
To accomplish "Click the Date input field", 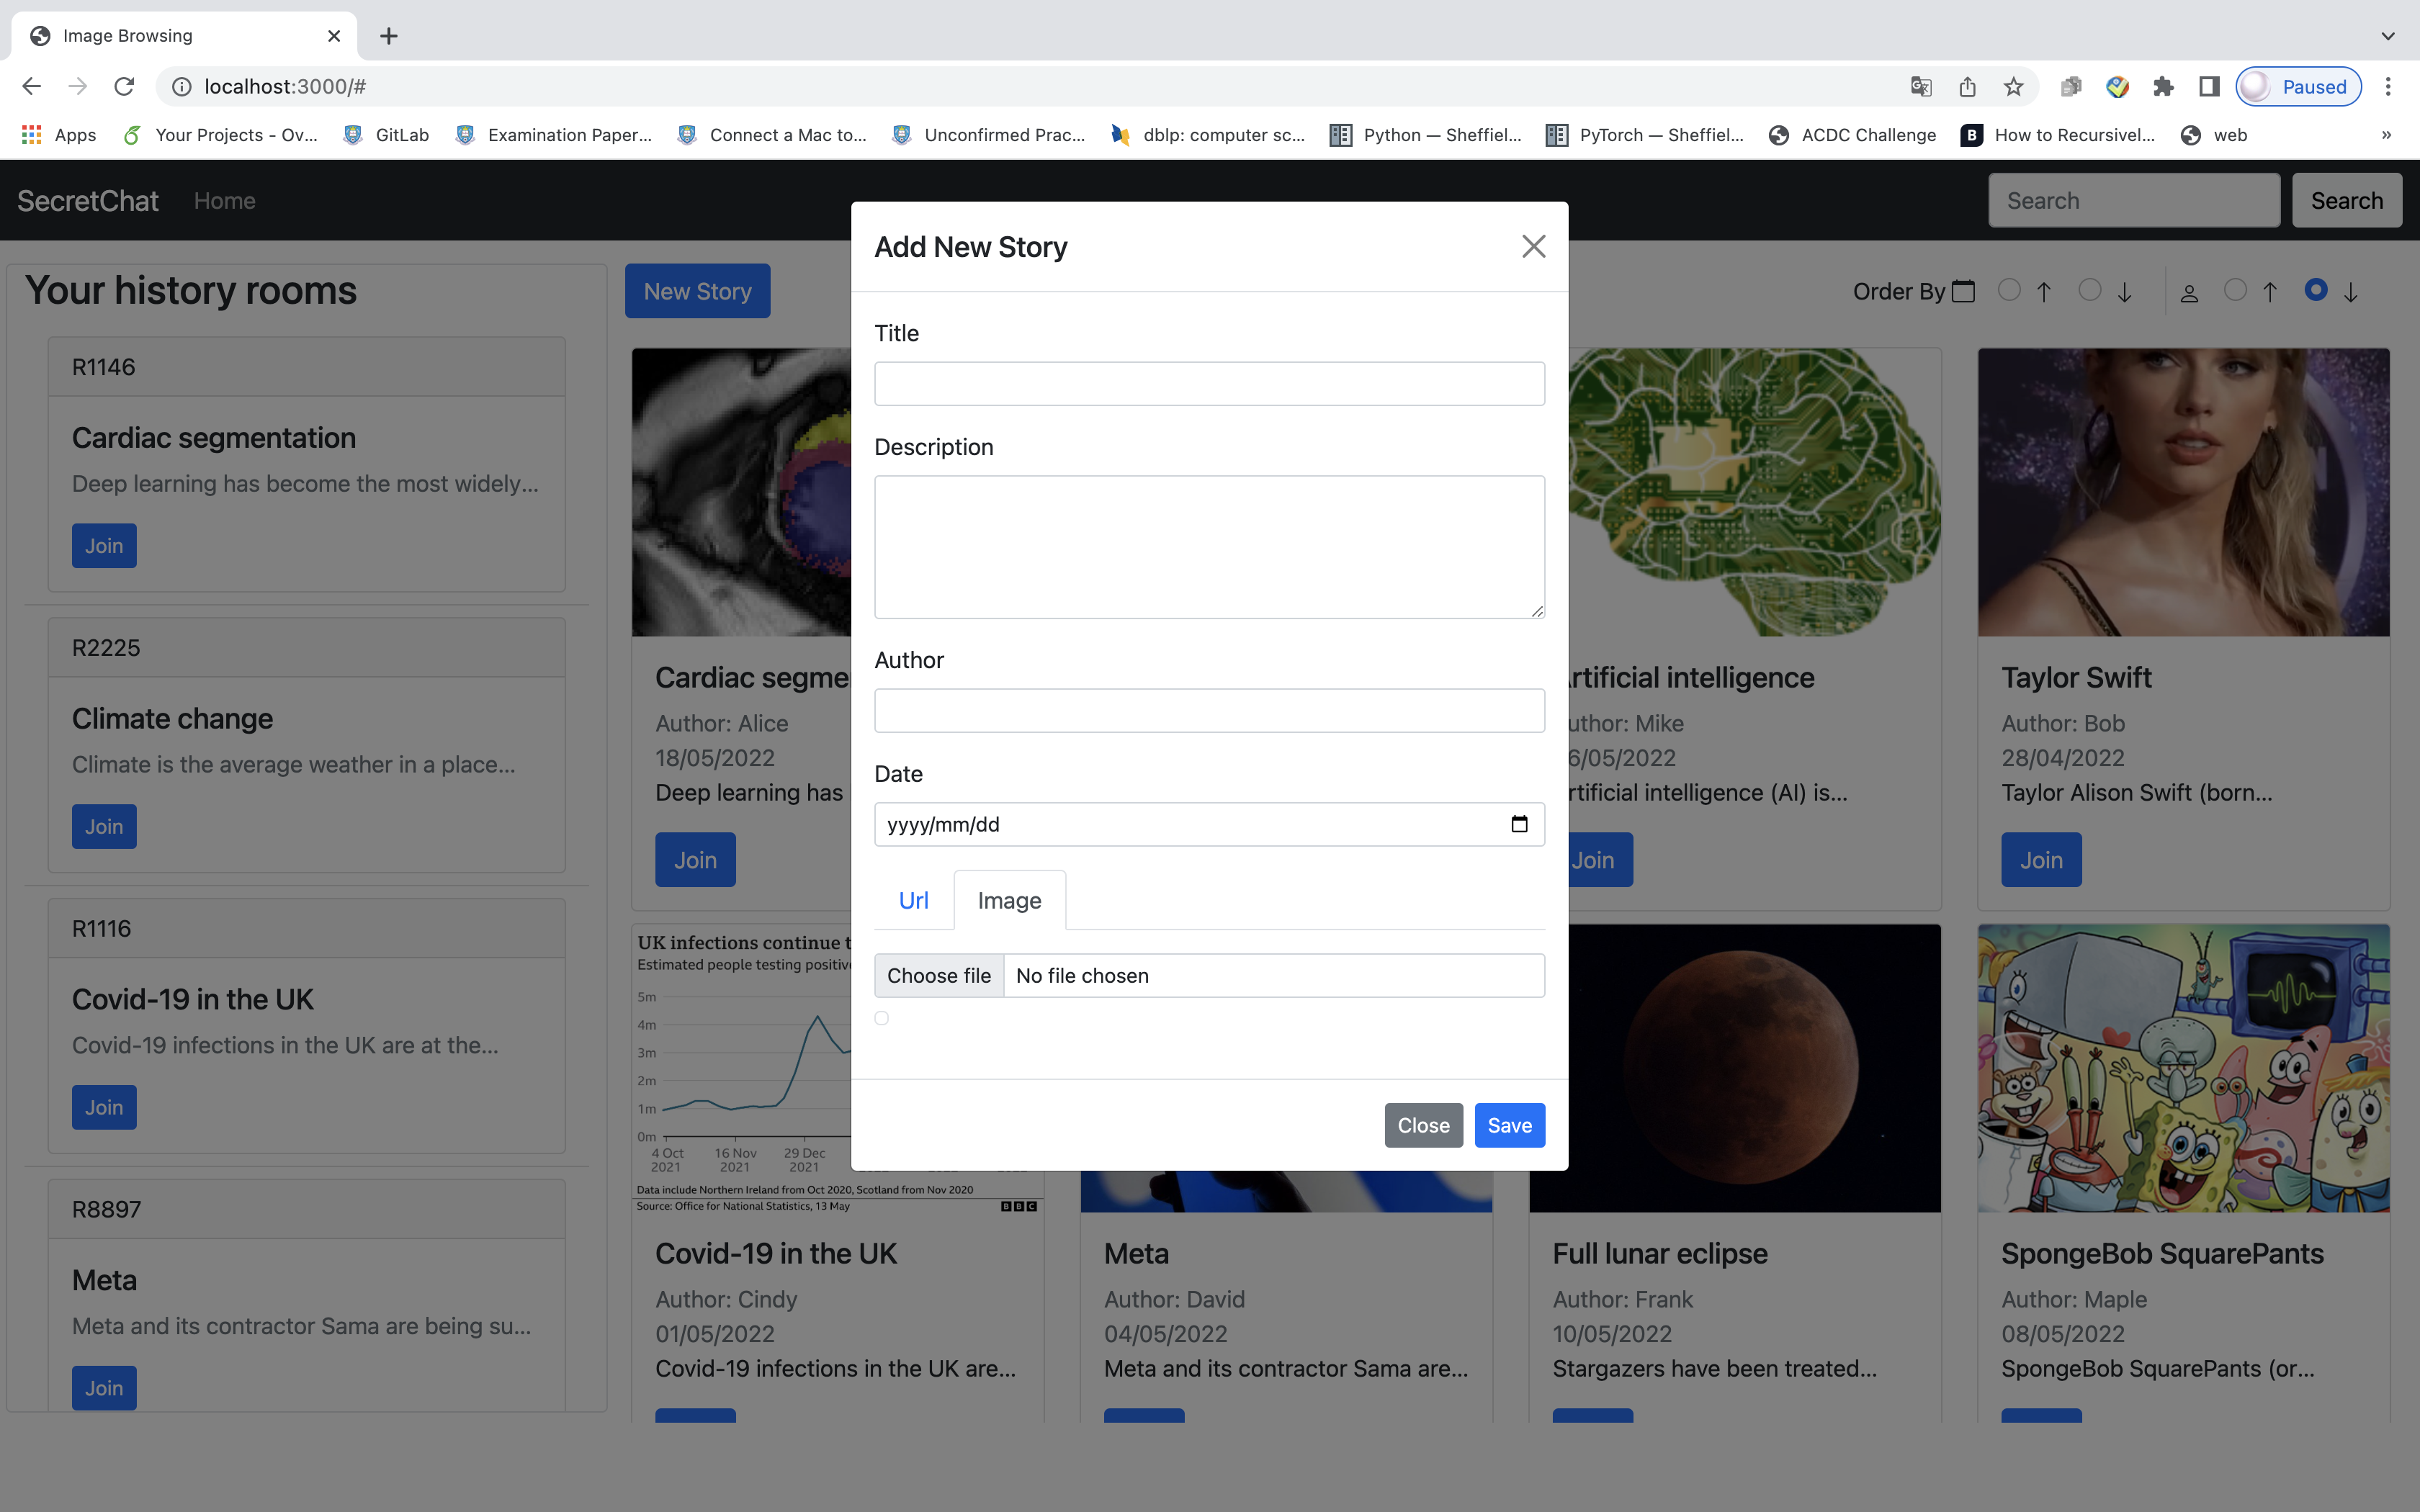I will coord(1209,824).
